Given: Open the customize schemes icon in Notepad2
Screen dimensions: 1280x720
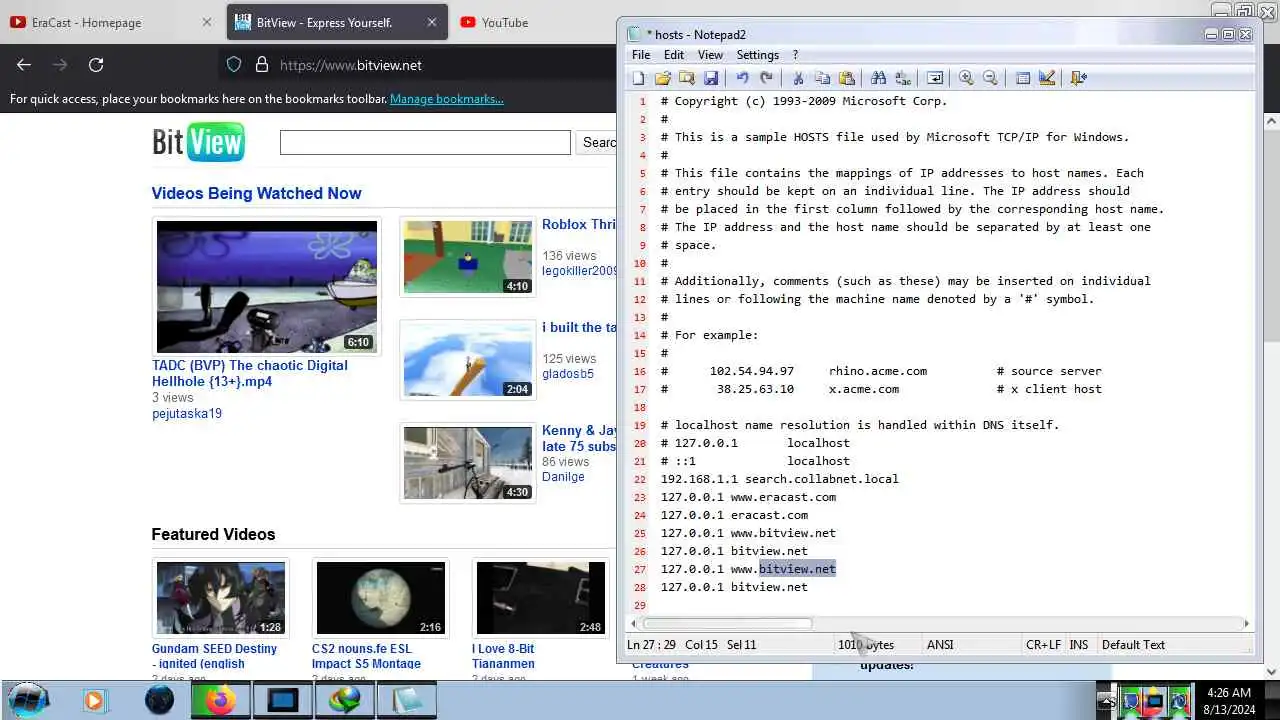Looking at the screenshot, I should click(x=1047, y=78).
